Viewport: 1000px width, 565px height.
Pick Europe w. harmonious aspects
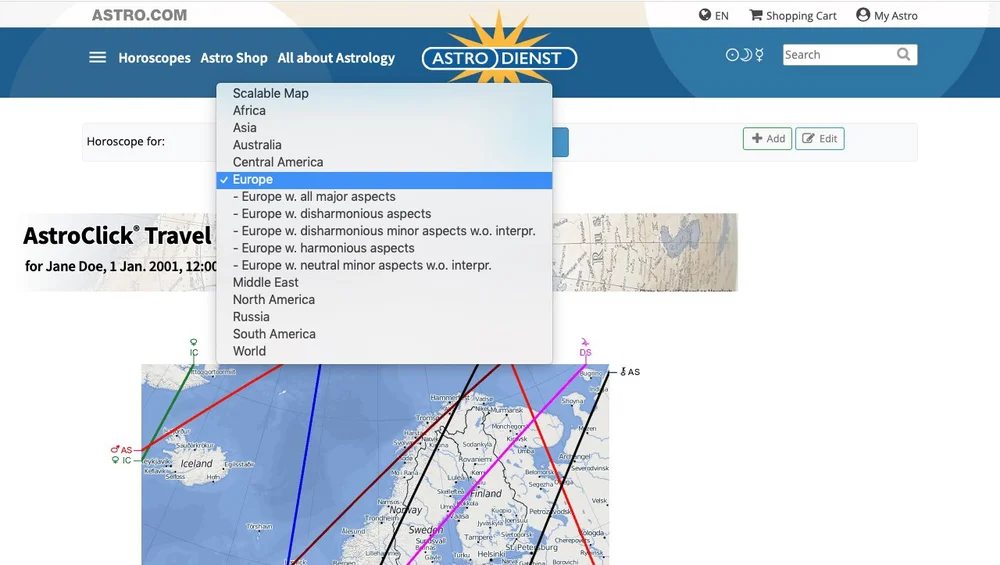click(384, 248)
